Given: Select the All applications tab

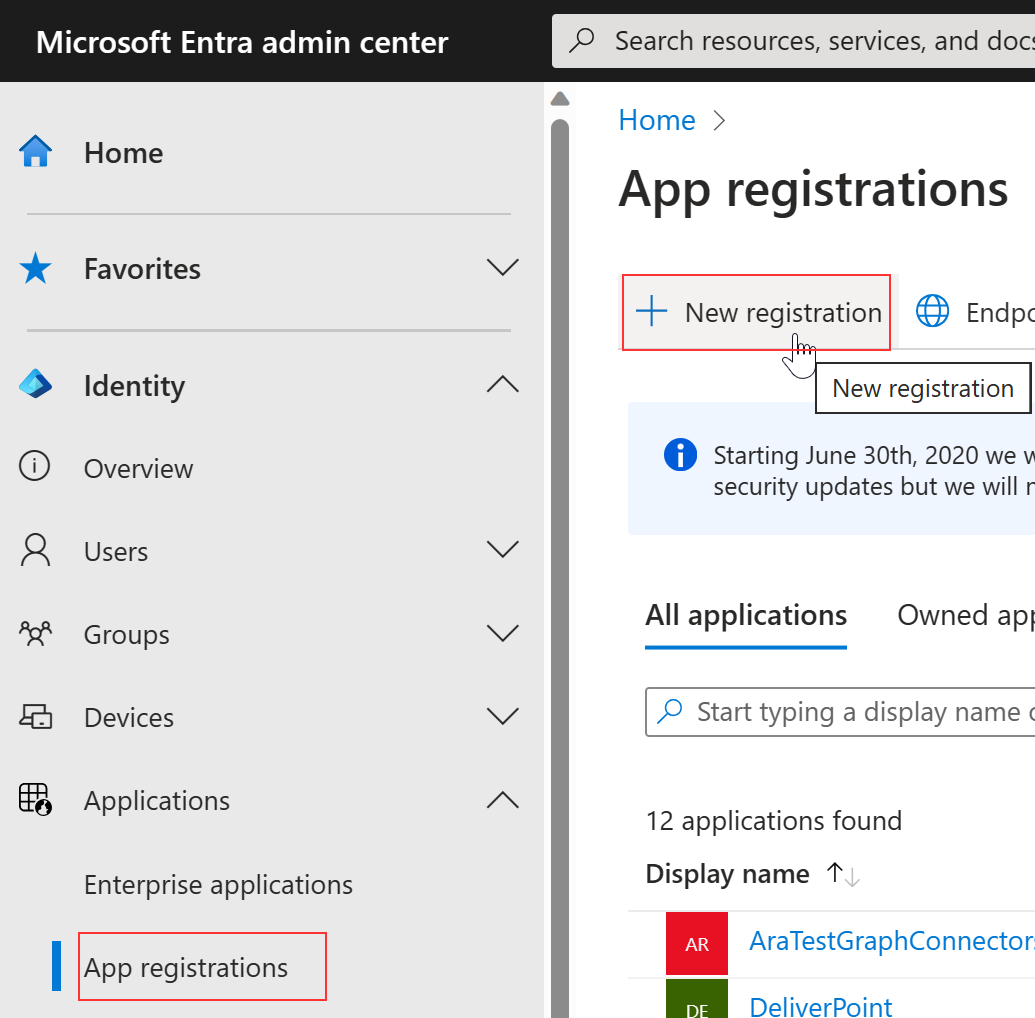Looking at the screenshot, I should click(x=745, y=615).
